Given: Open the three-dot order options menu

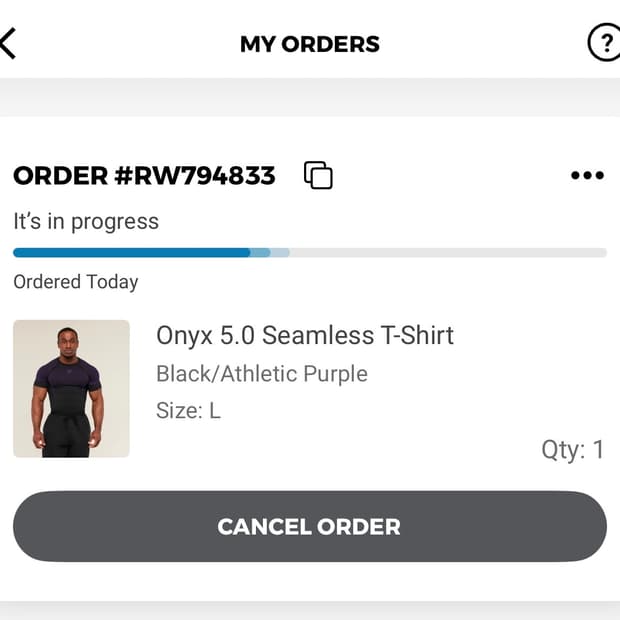Looking at the screenshot, I should 587,176.
